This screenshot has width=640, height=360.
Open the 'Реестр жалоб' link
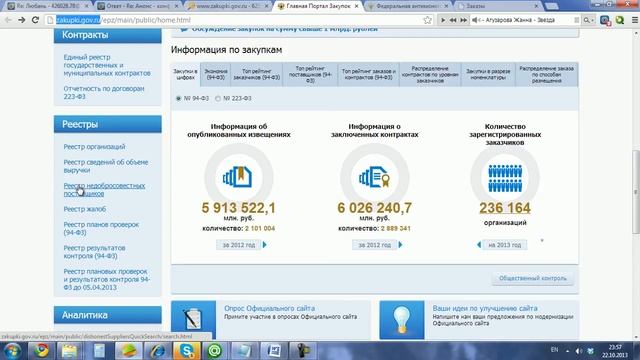pos(84,209)
